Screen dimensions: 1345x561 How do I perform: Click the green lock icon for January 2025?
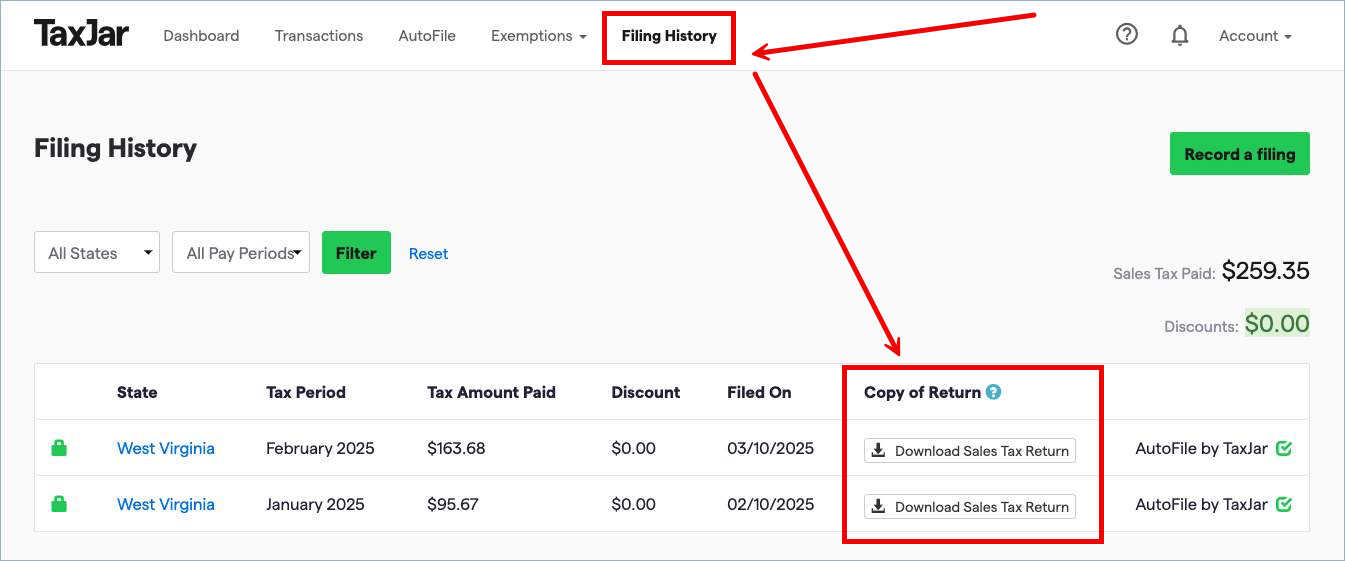59,504
